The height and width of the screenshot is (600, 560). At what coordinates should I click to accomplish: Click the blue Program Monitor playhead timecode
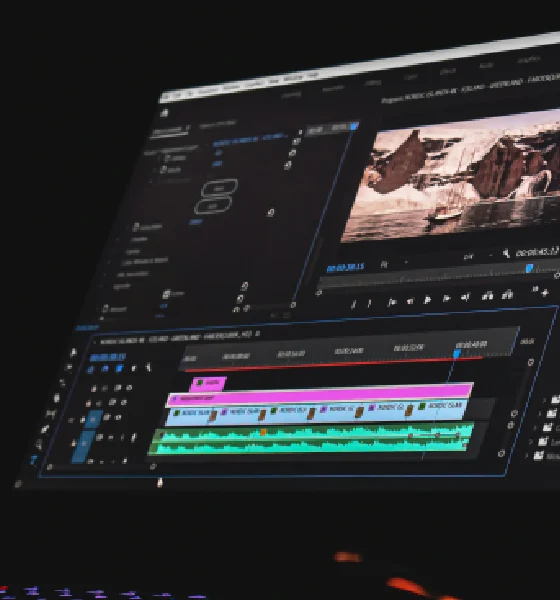(x=345, y=267)
